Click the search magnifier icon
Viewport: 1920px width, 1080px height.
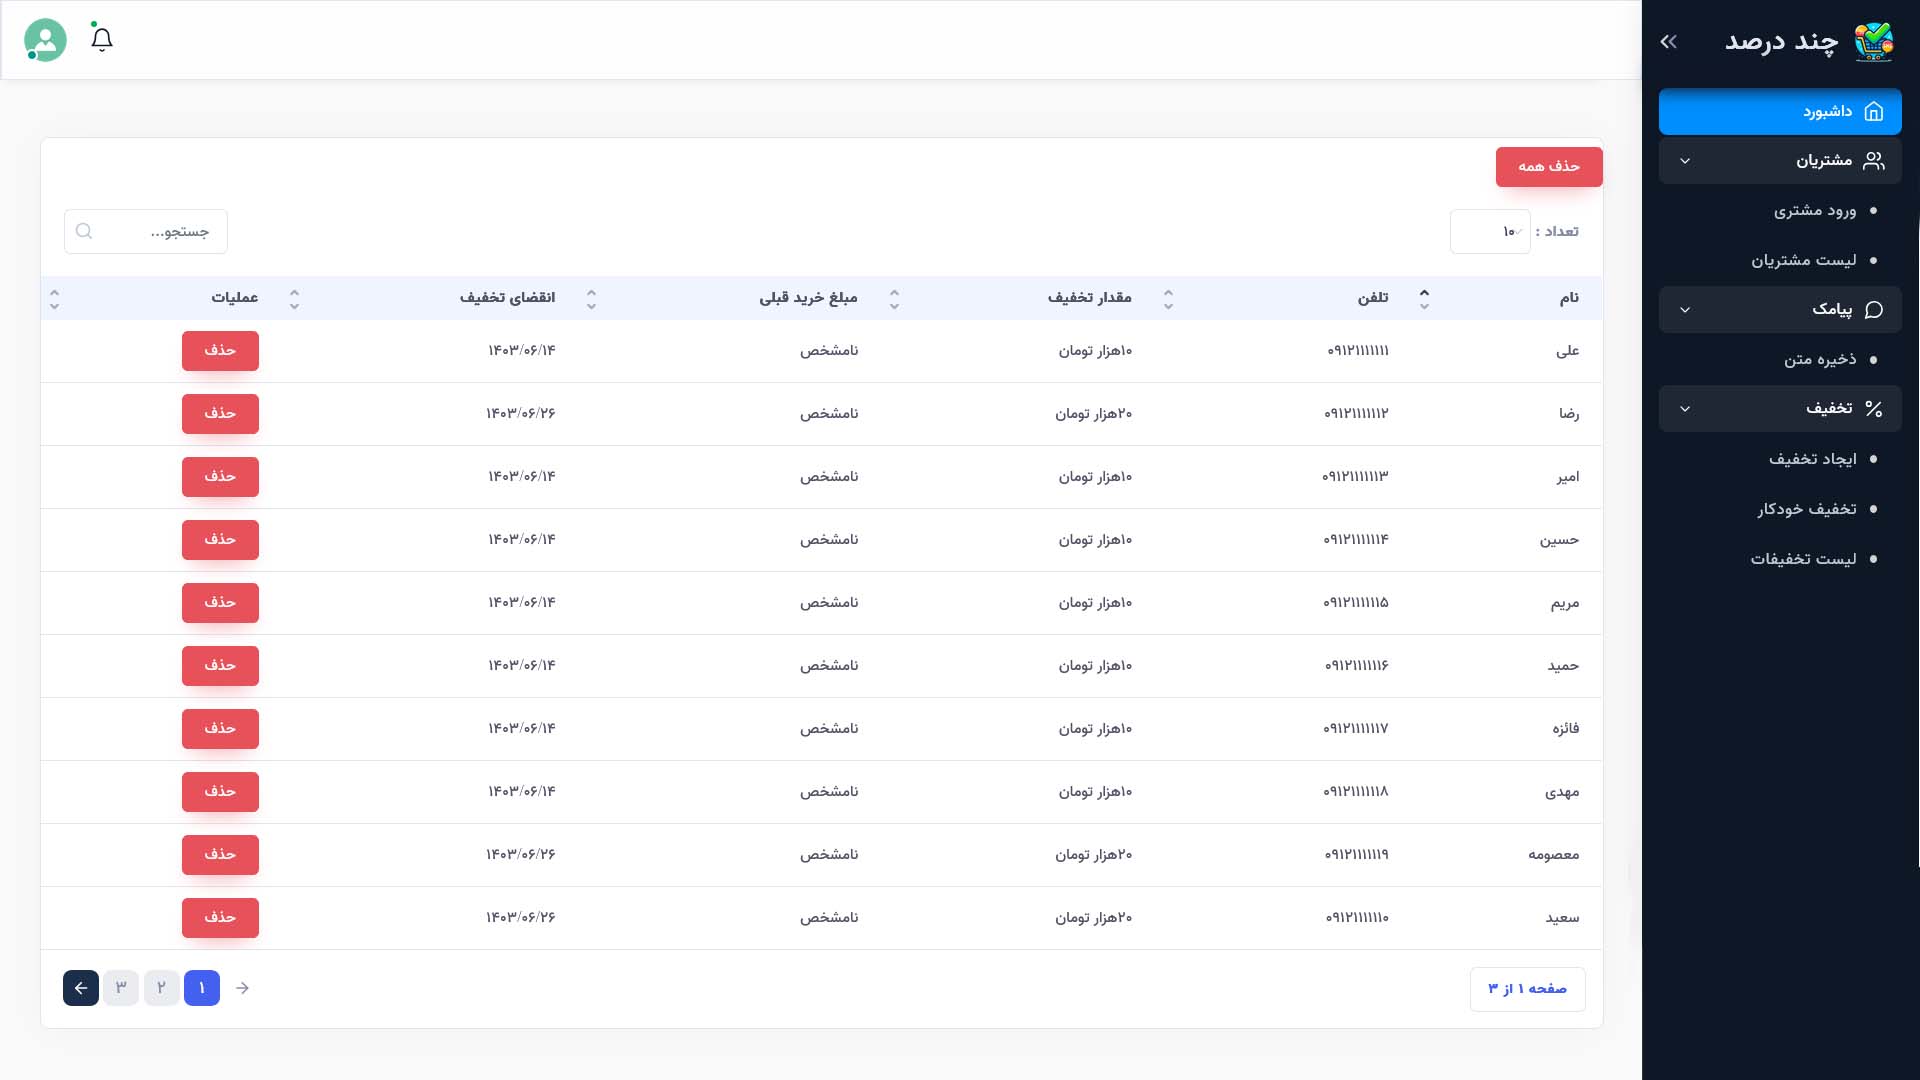[x=84, y=231]
